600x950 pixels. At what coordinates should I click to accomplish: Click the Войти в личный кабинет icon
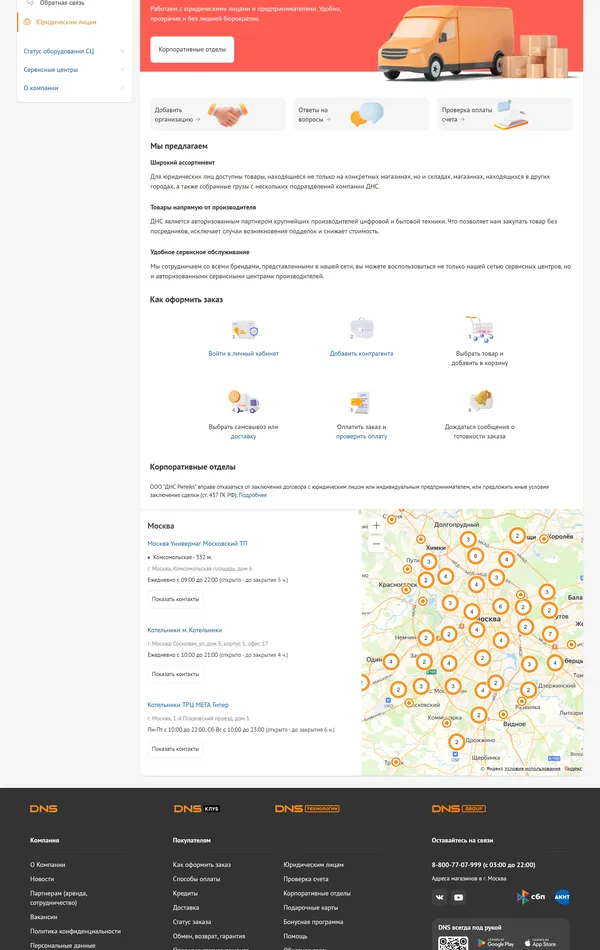tap(244, 330)
